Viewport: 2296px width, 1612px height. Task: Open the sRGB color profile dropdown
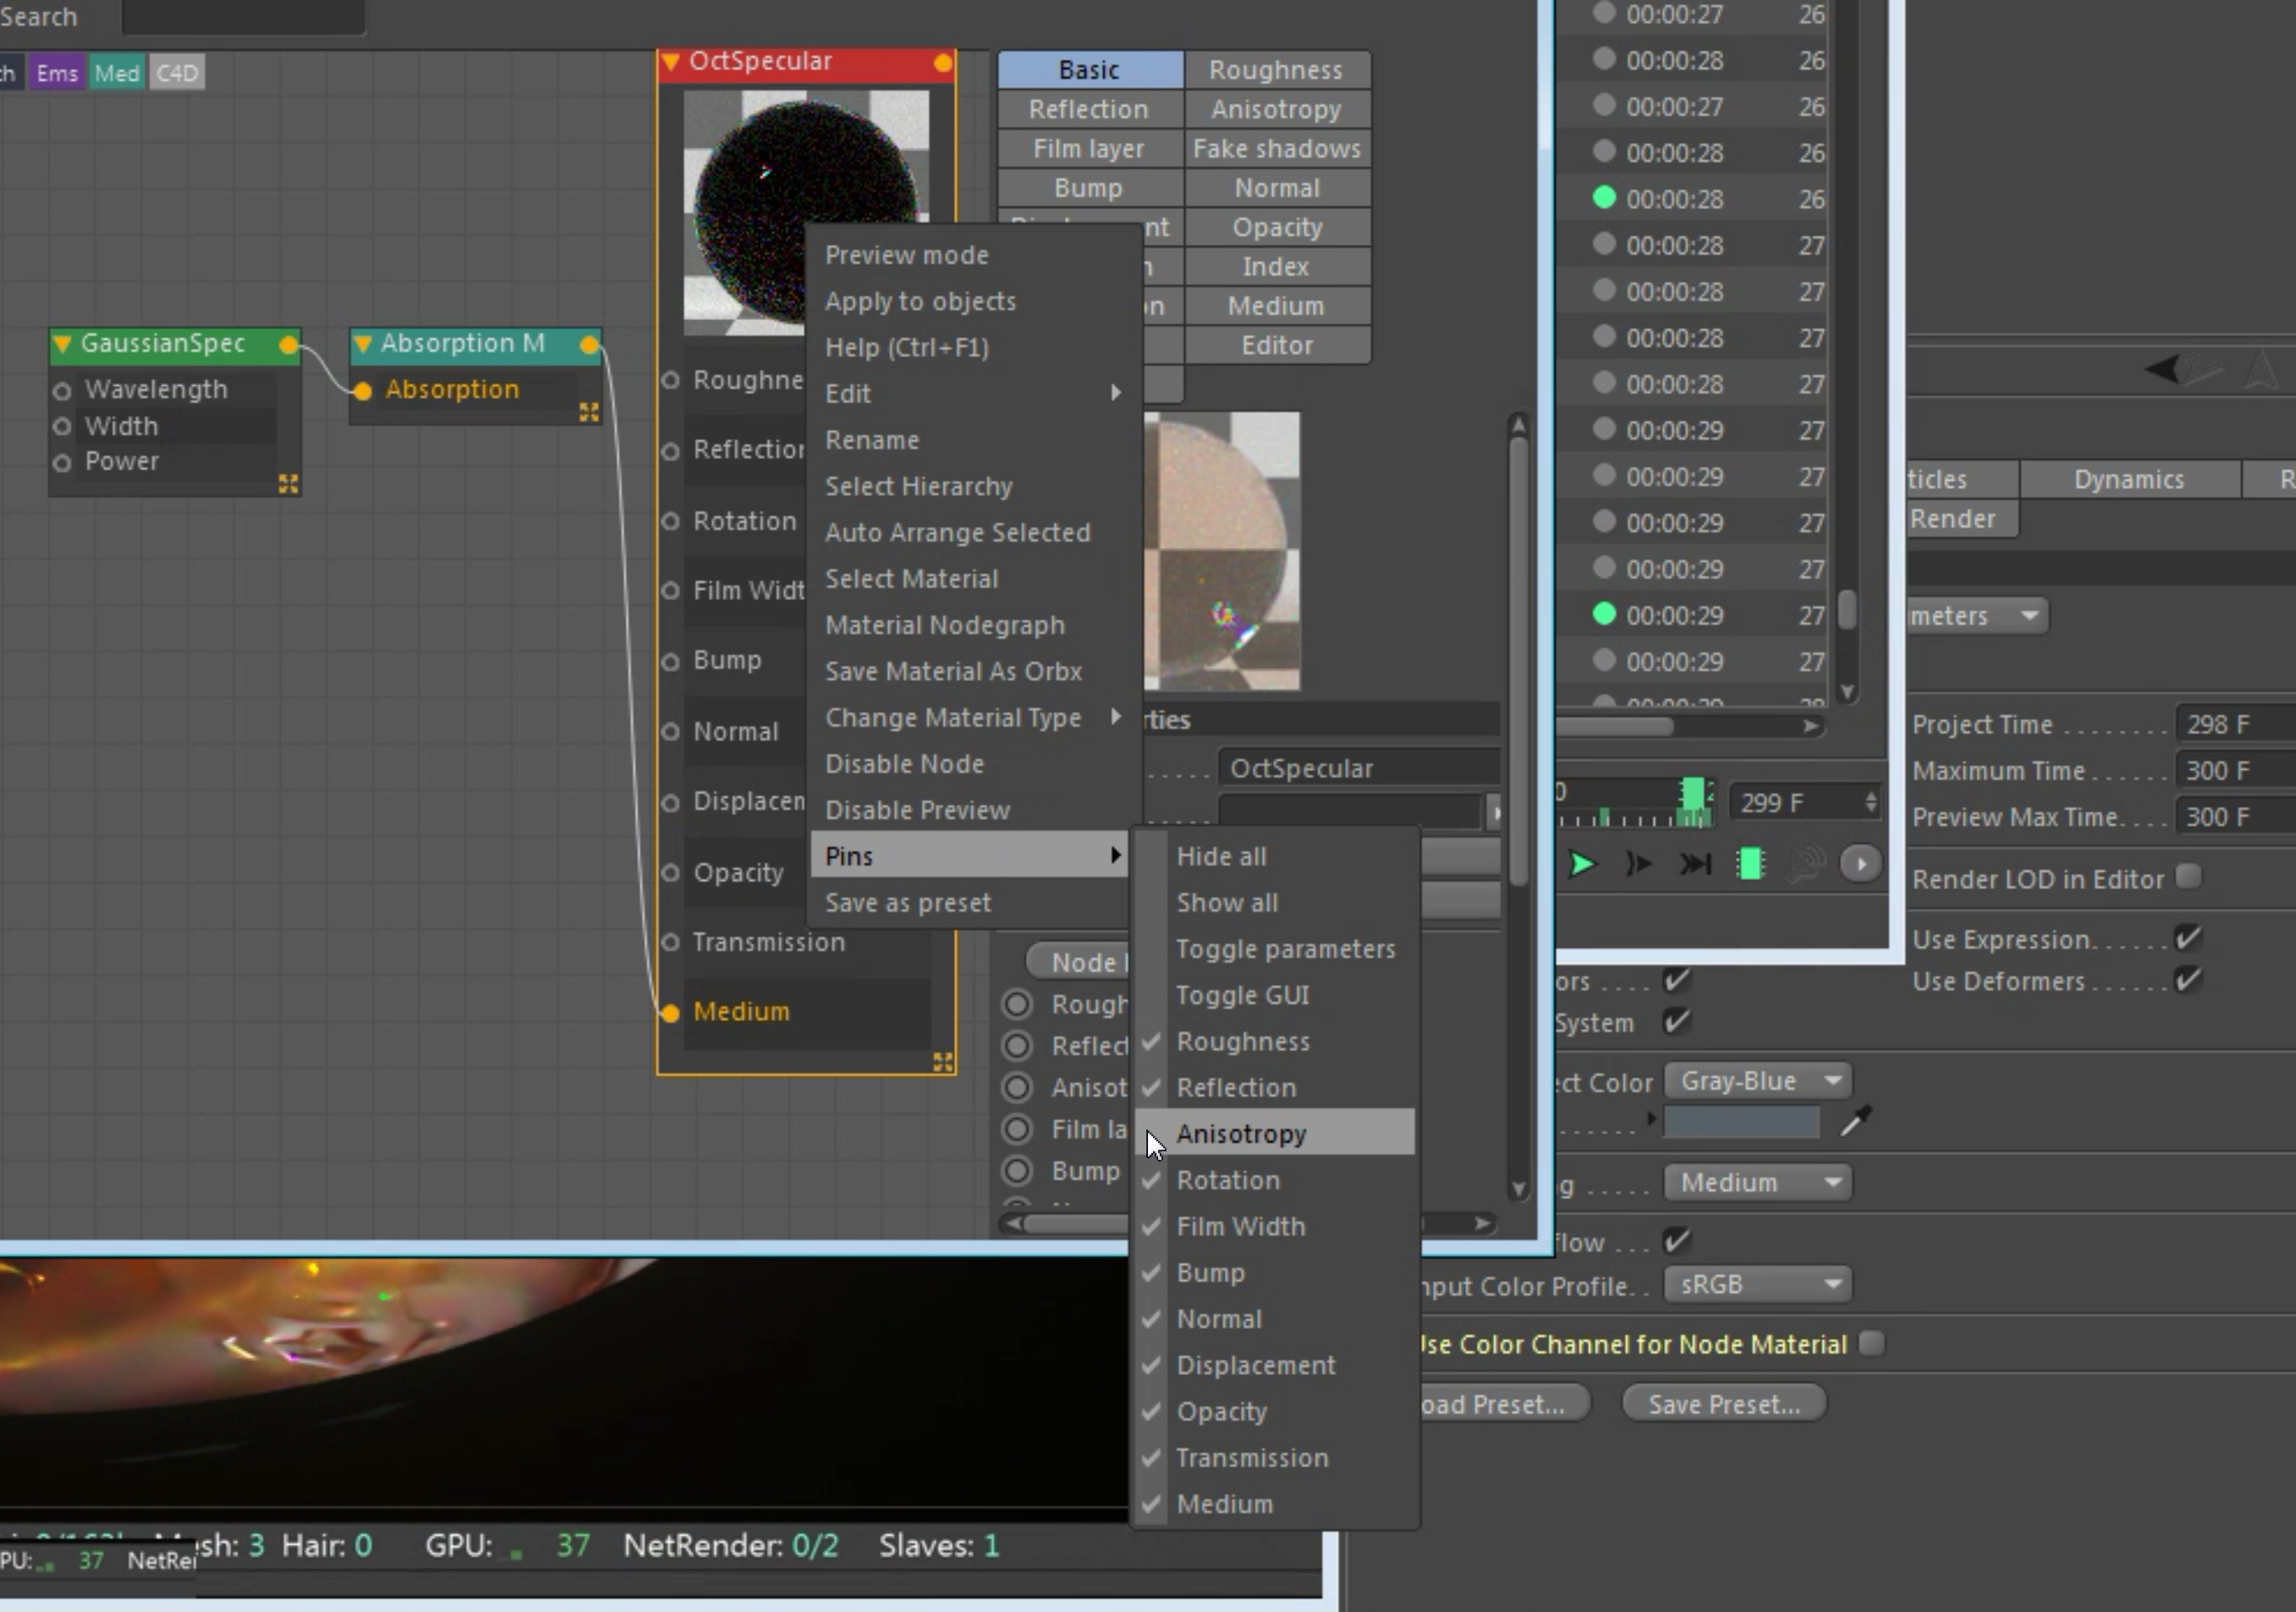(x=1758, y=1285)
